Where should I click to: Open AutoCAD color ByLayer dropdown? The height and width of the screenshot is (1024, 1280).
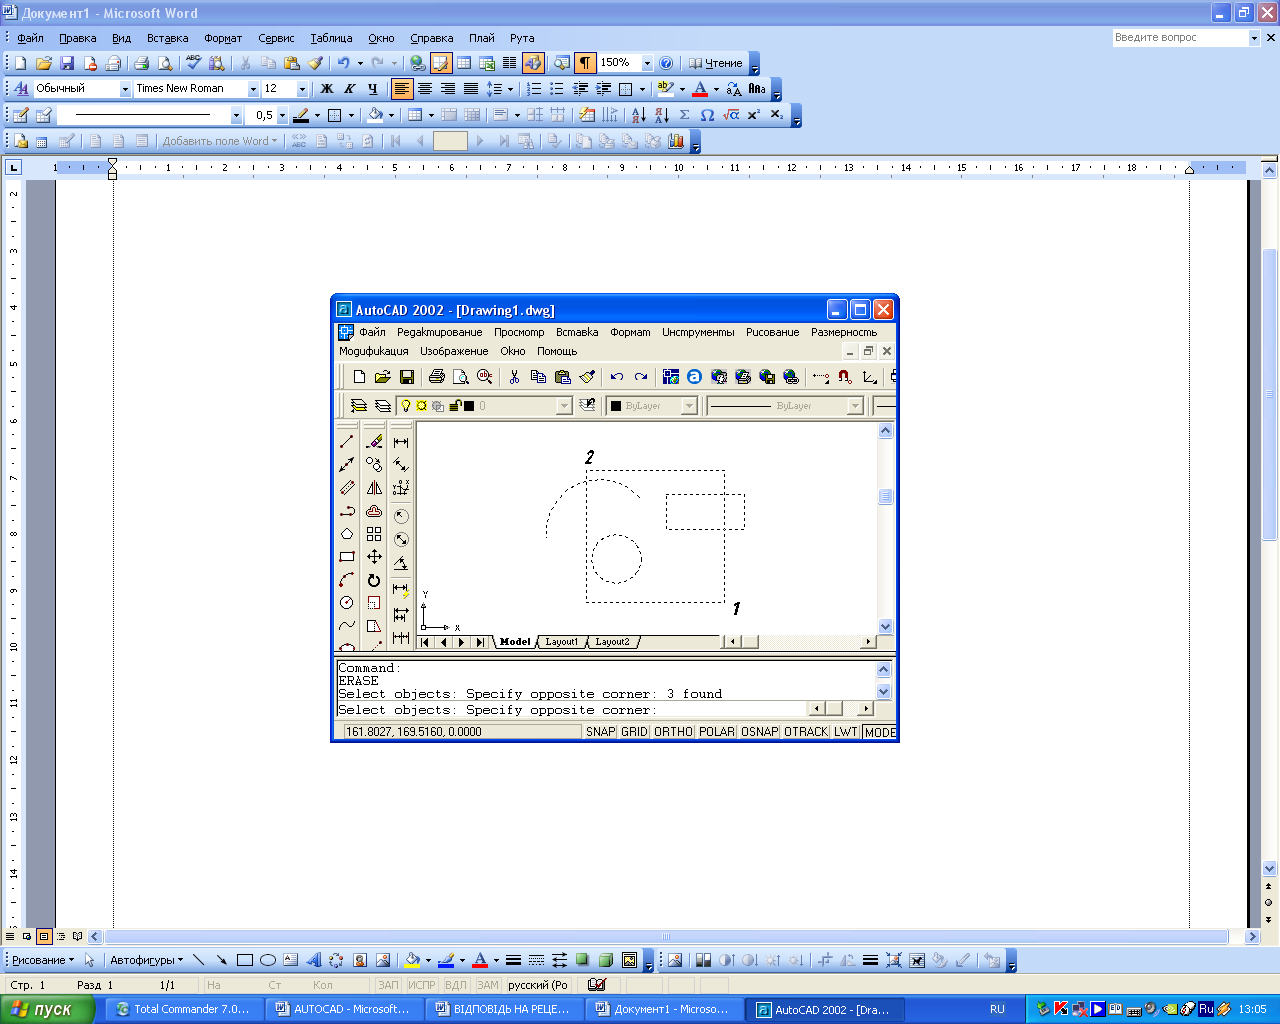tap(689, 406)
